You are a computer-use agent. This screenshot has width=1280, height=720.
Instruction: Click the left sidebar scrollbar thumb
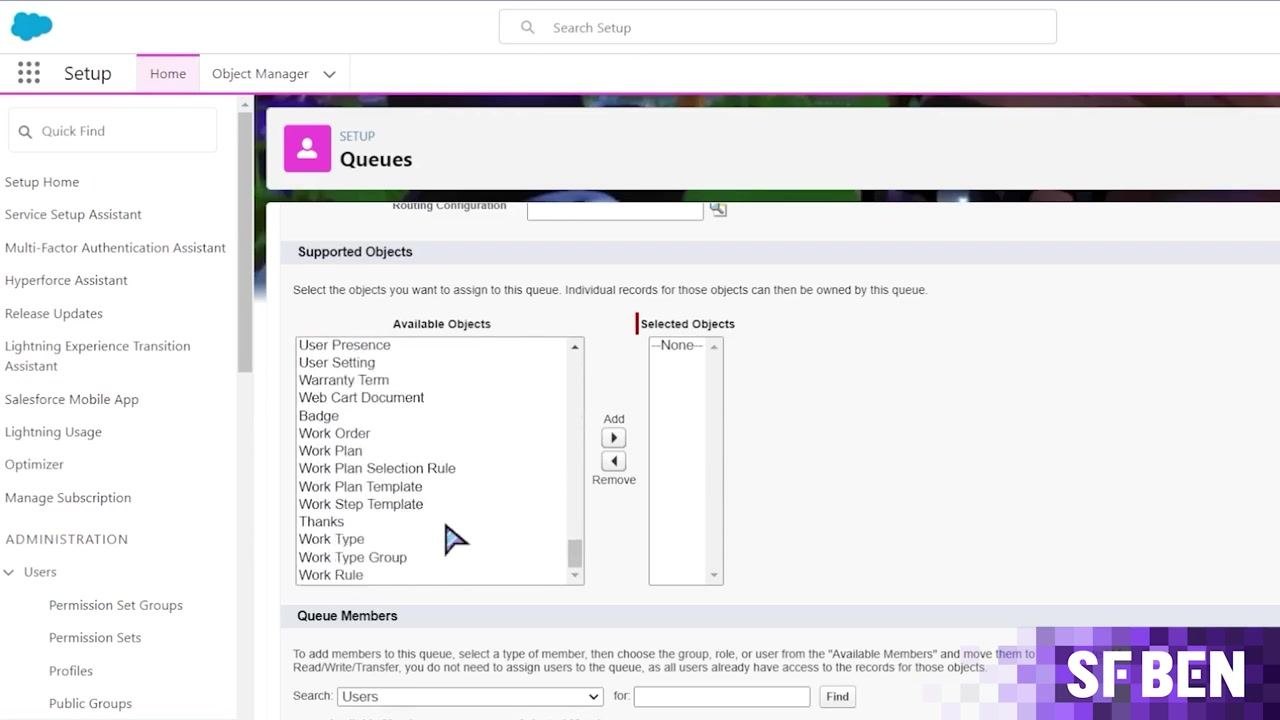coord(245,241)
